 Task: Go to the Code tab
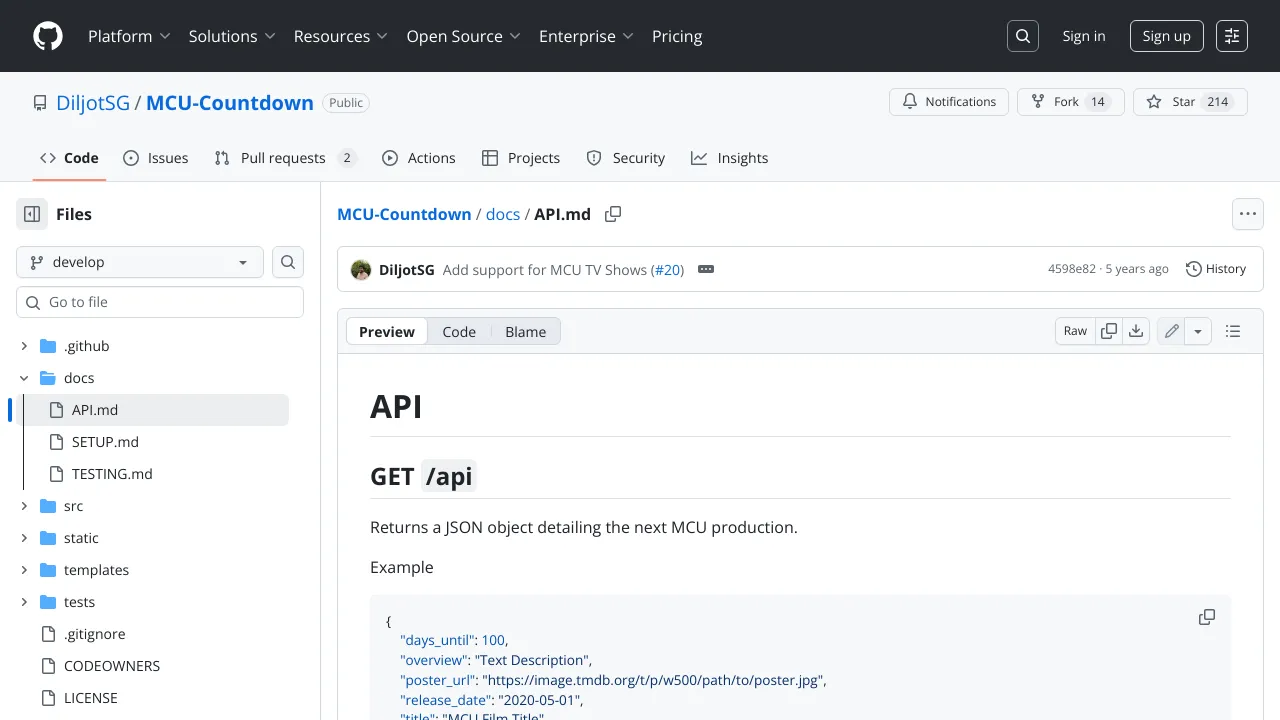point(69,158)
